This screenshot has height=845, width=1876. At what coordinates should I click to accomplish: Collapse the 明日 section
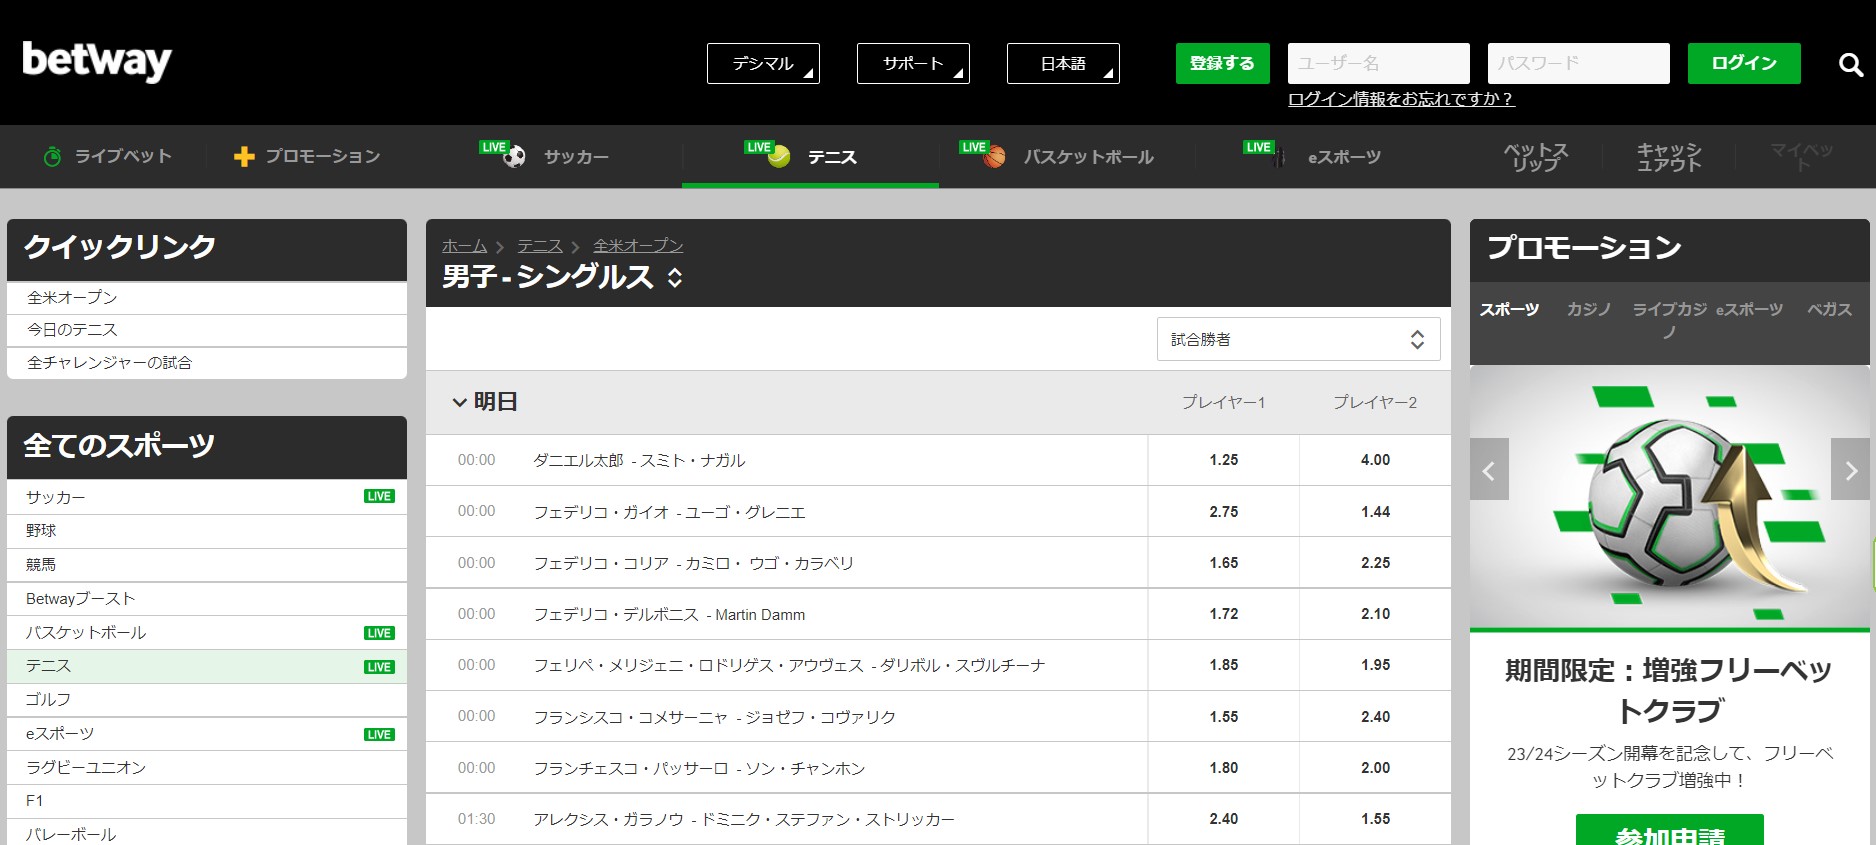point(460,402)
